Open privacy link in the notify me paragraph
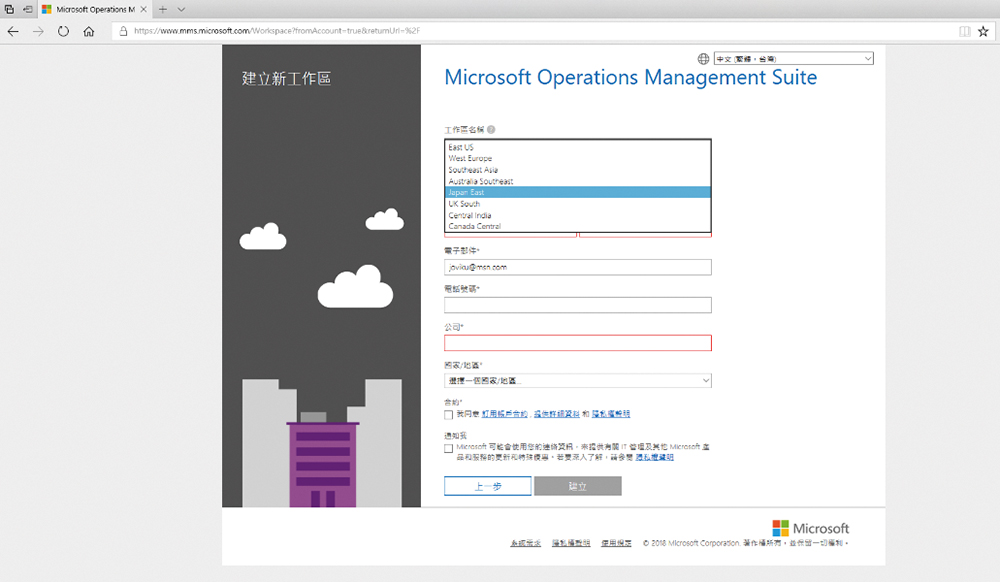Image resolution: width=1000 pixels, height=582 pixels. point(654,457)
